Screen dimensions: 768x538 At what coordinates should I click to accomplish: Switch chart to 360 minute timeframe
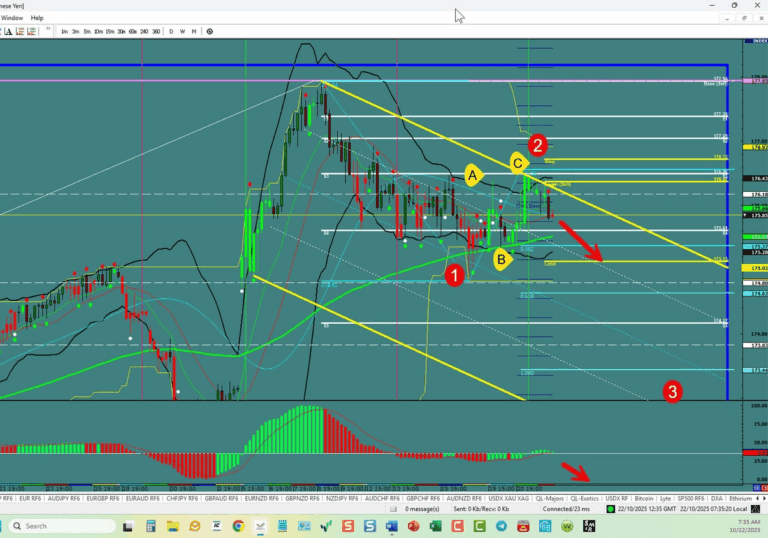[x=156, y=31]
